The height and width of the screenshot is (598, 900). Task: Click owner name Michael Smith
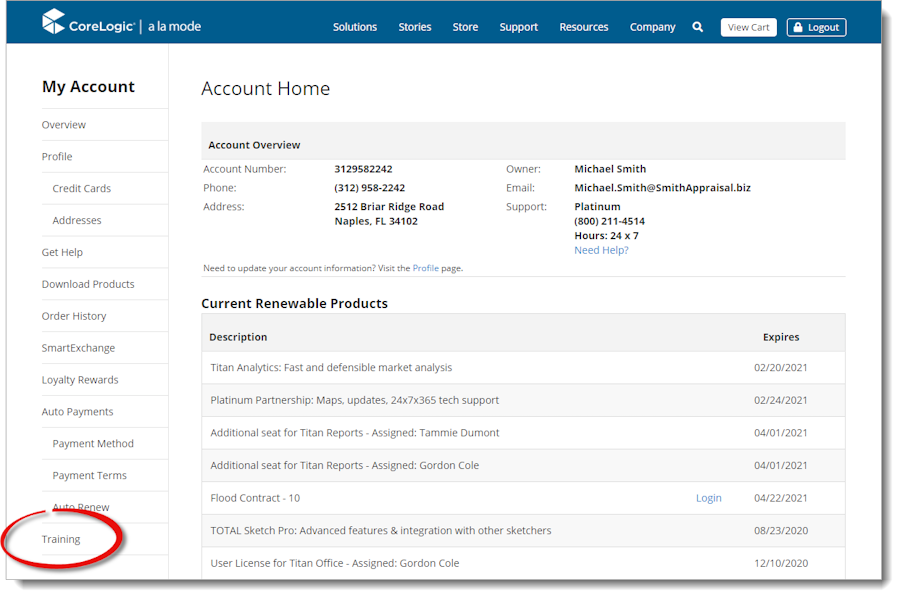coord(610,169)
